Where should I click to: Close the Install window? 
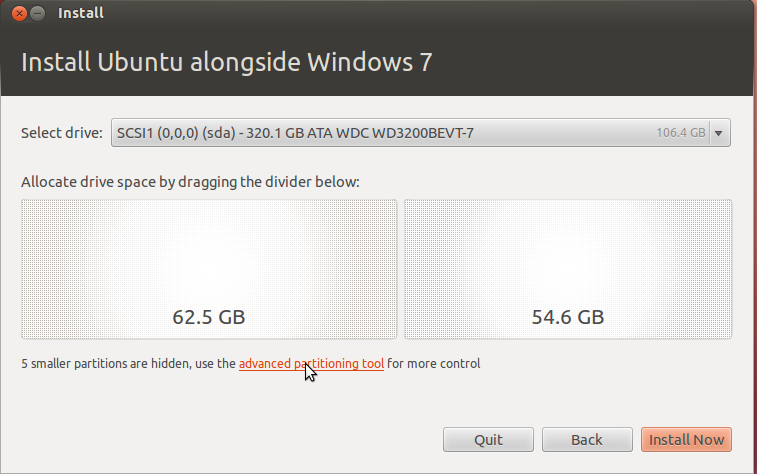click(x=17, y=14)
